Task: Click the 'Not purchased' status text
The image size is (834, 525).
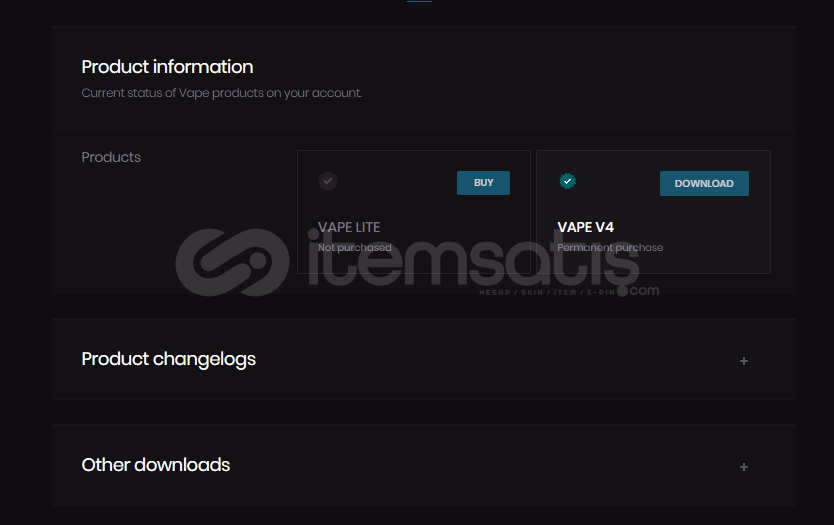Action: pos(354,247)
